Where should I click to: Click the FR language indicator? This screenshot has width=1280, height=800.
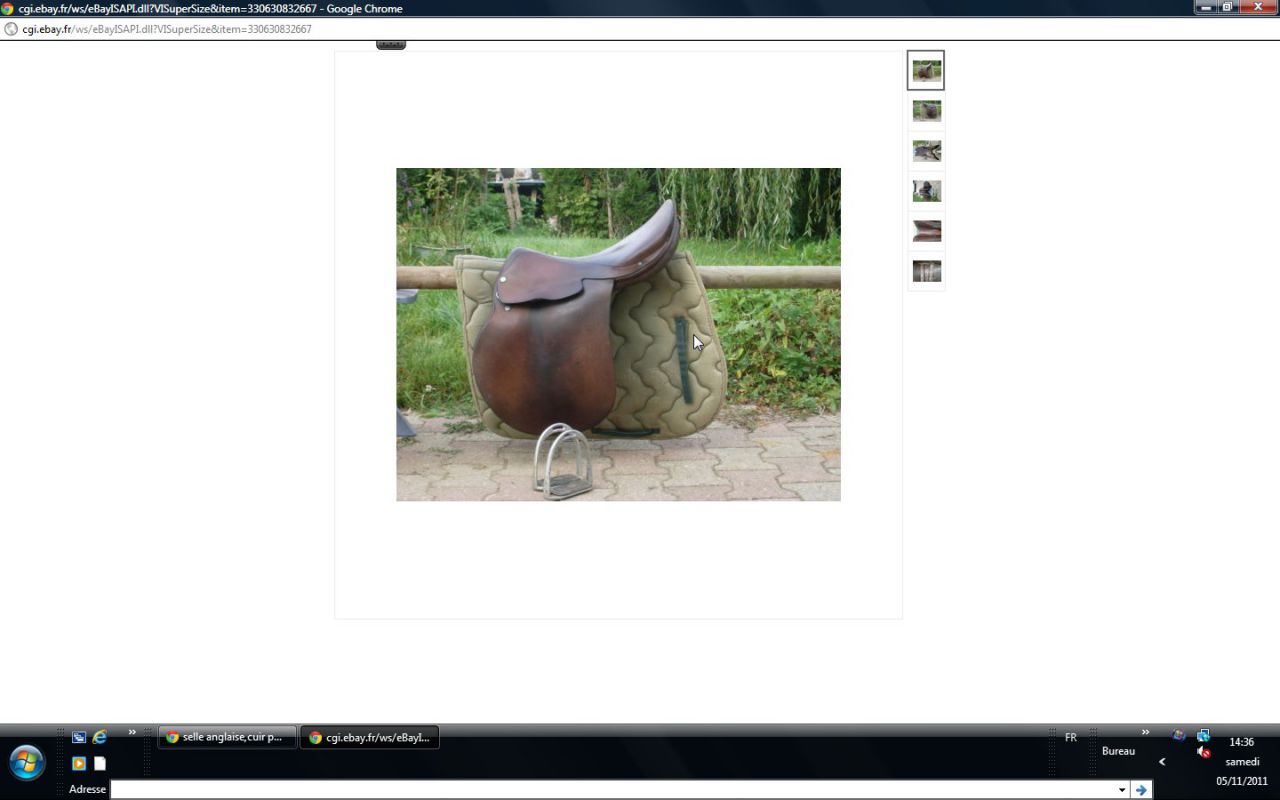[1071, 737]
